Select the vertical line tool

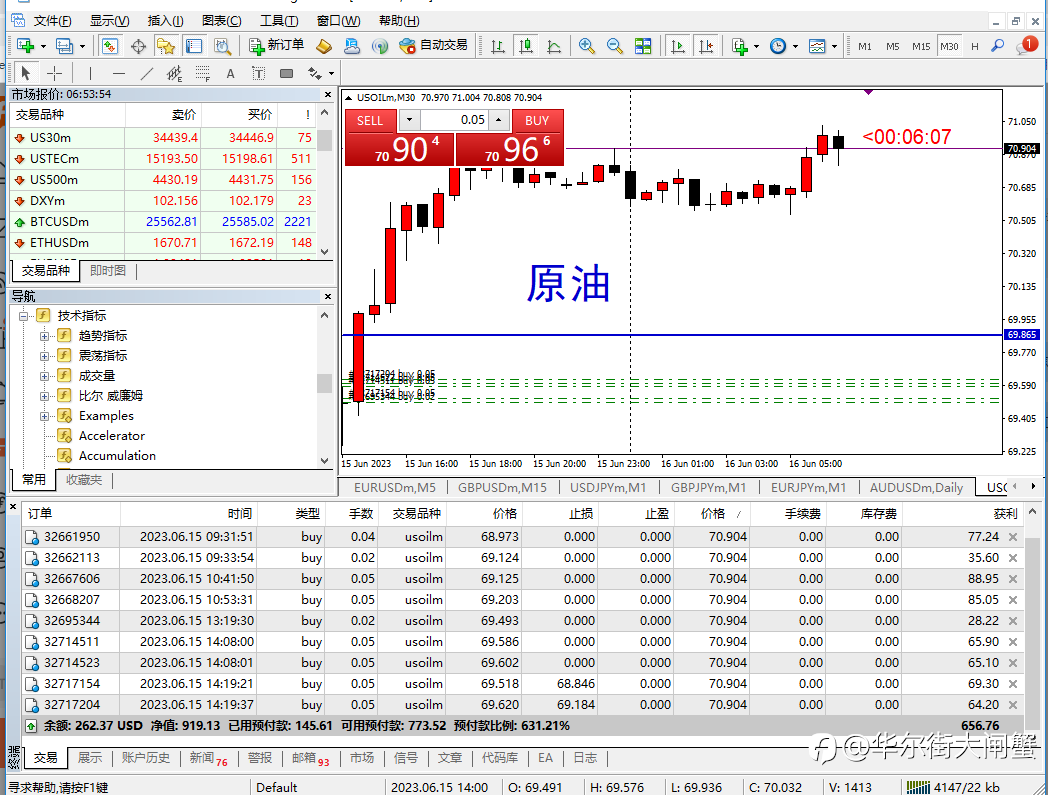click(90, 73)
